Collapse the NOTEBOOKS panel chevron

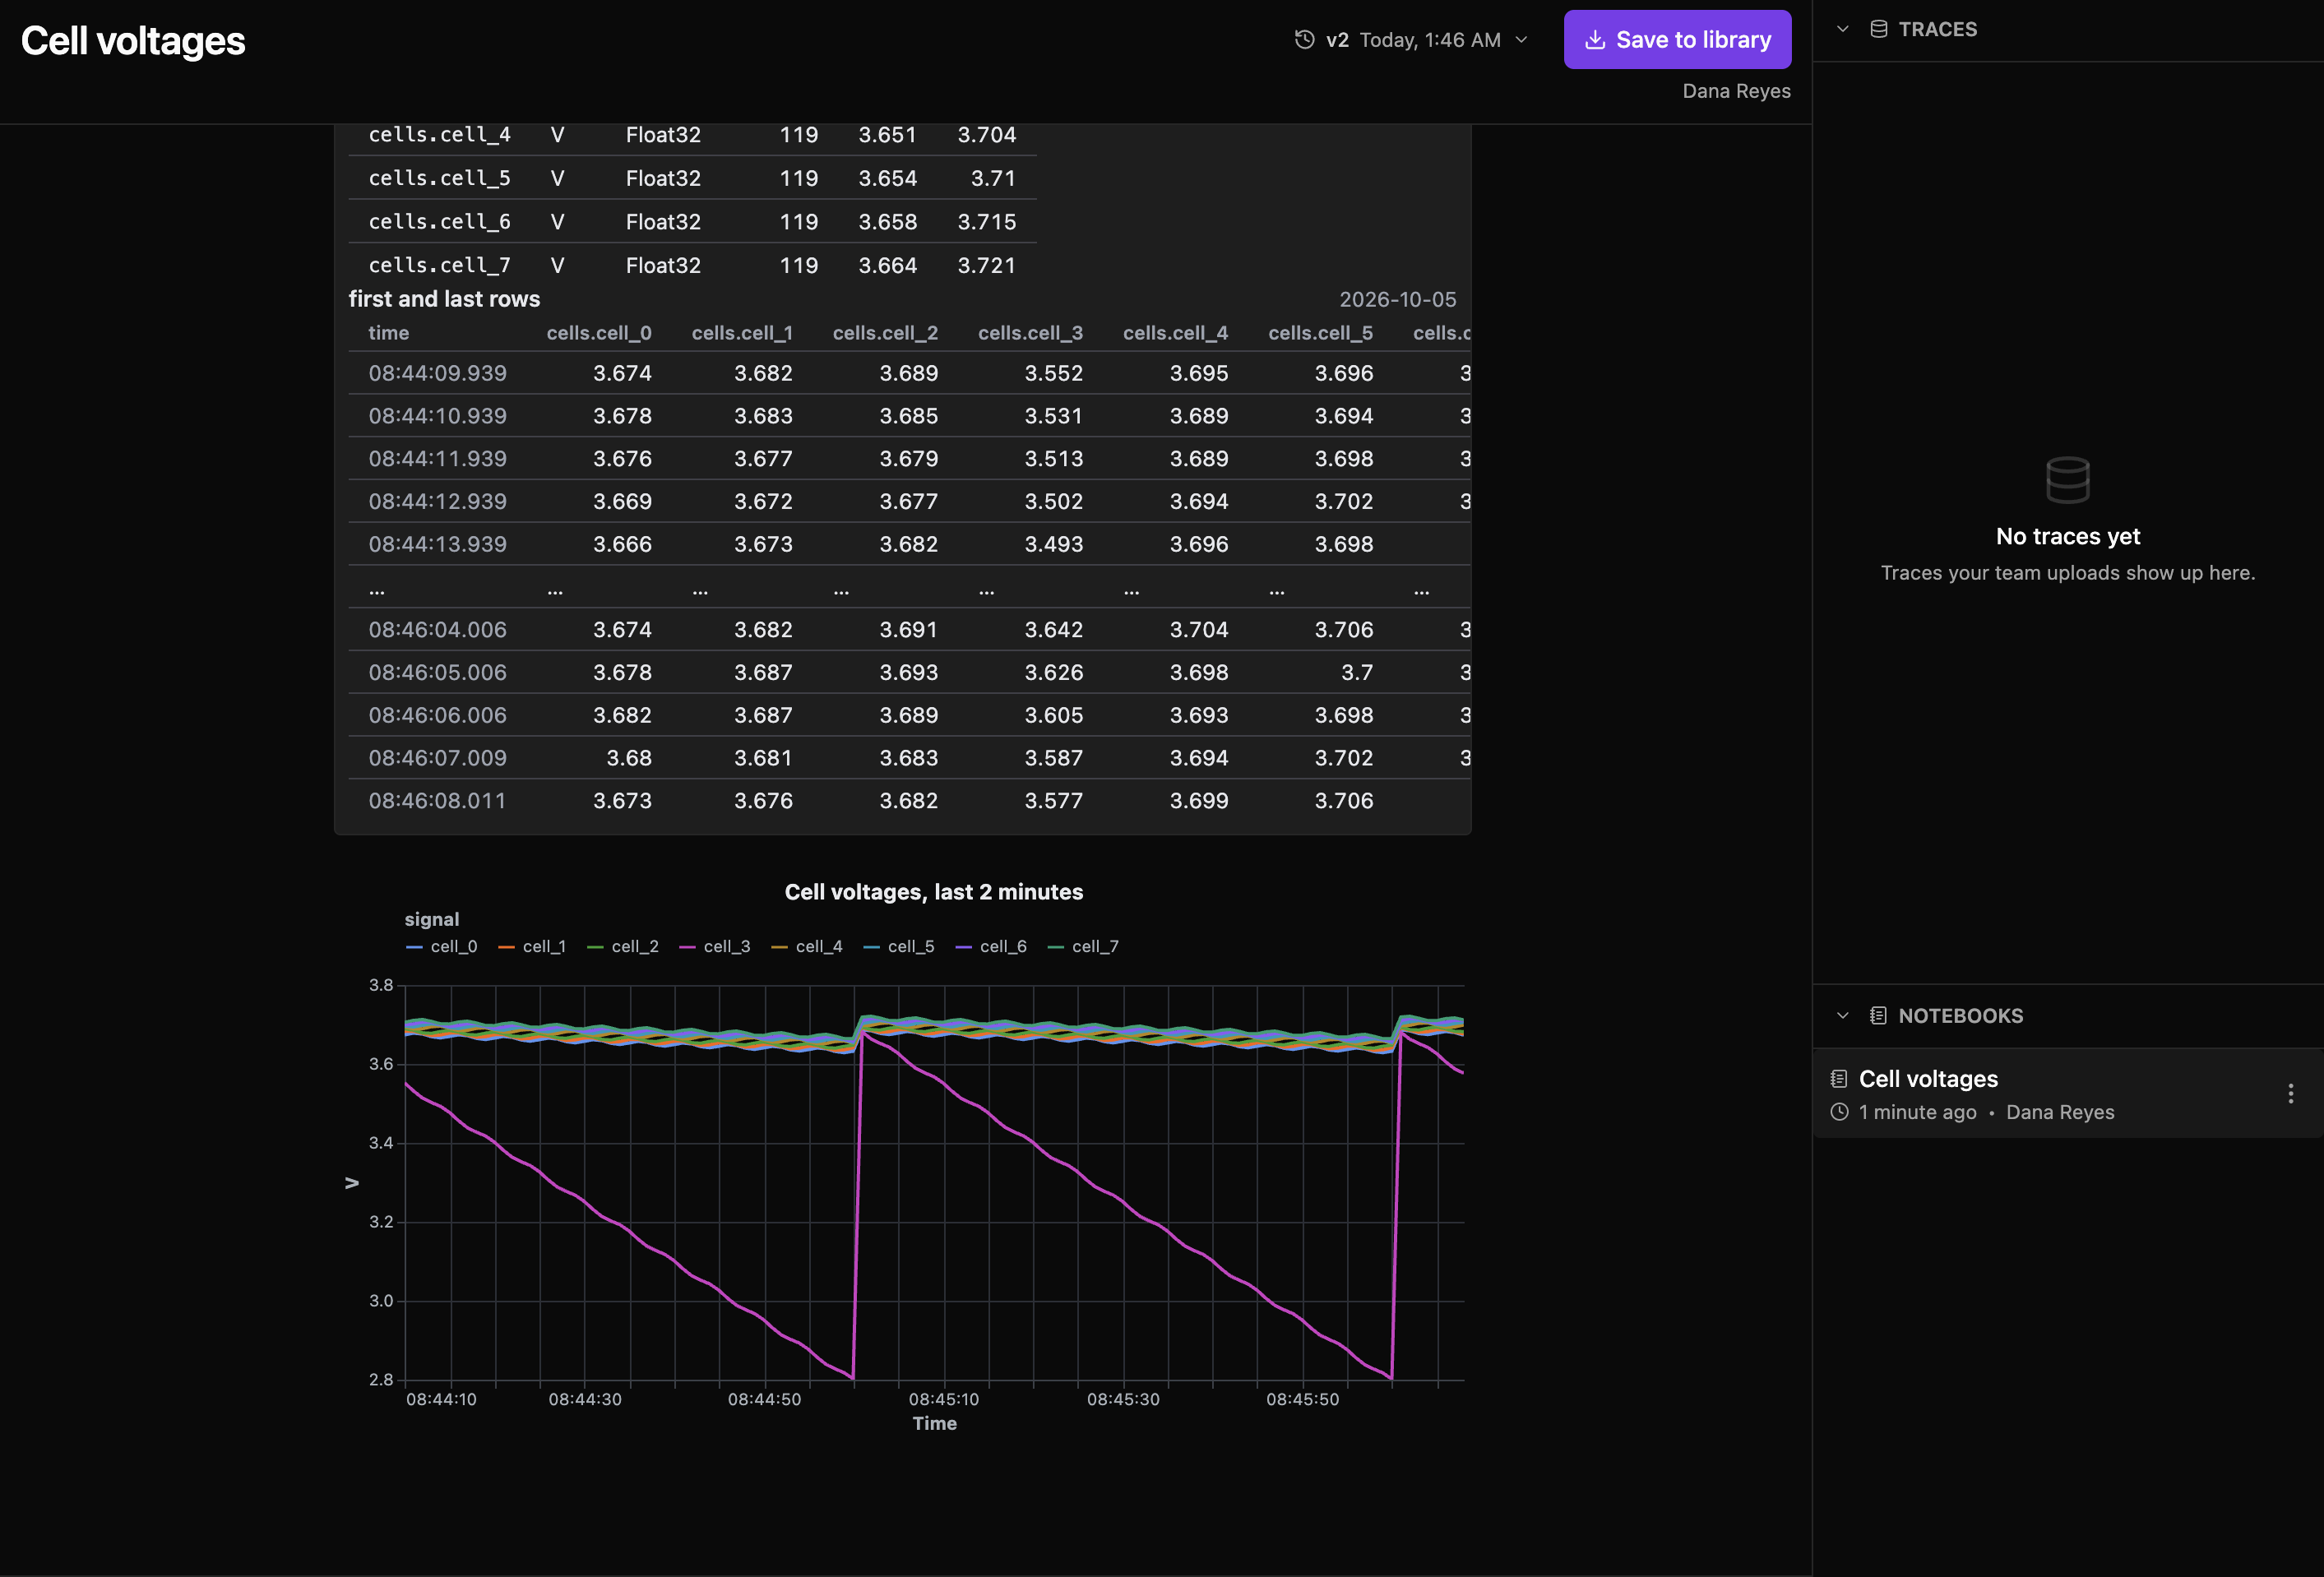[1842, 1016]
